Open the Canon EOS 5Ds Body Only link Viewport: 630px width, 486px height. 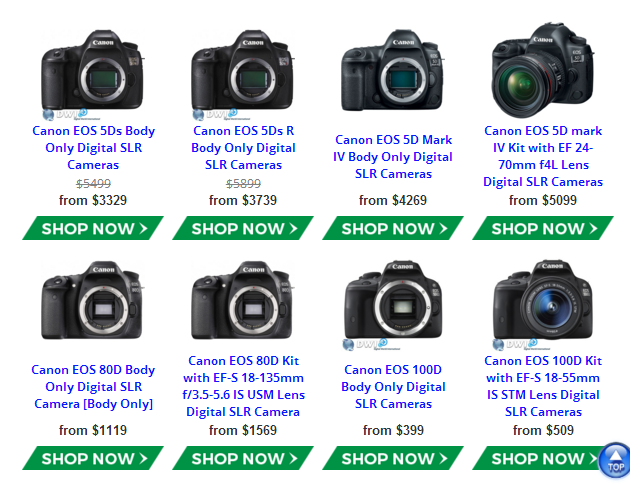click(x=93, y=148)
